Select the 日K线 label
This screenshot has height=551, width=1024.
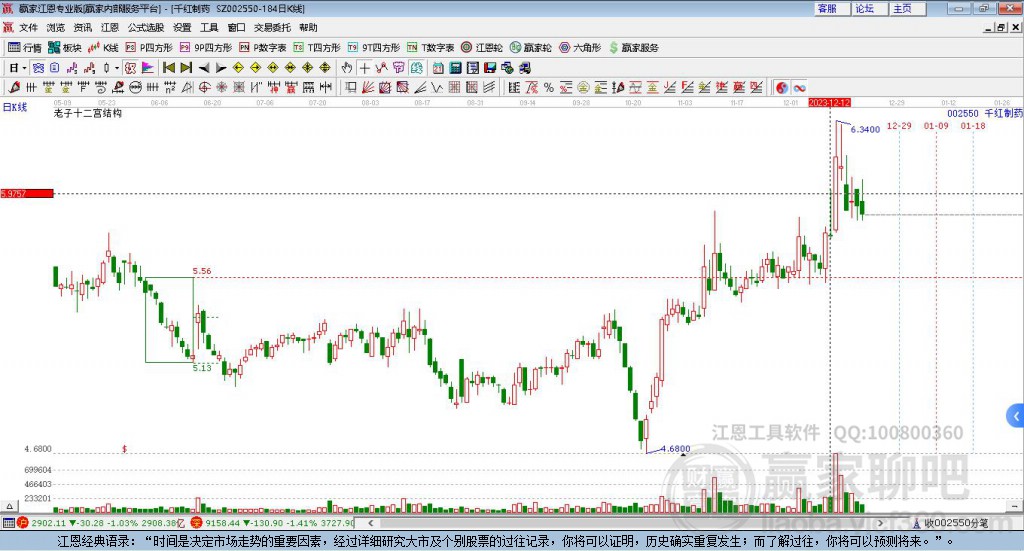(x=15, y=107)
